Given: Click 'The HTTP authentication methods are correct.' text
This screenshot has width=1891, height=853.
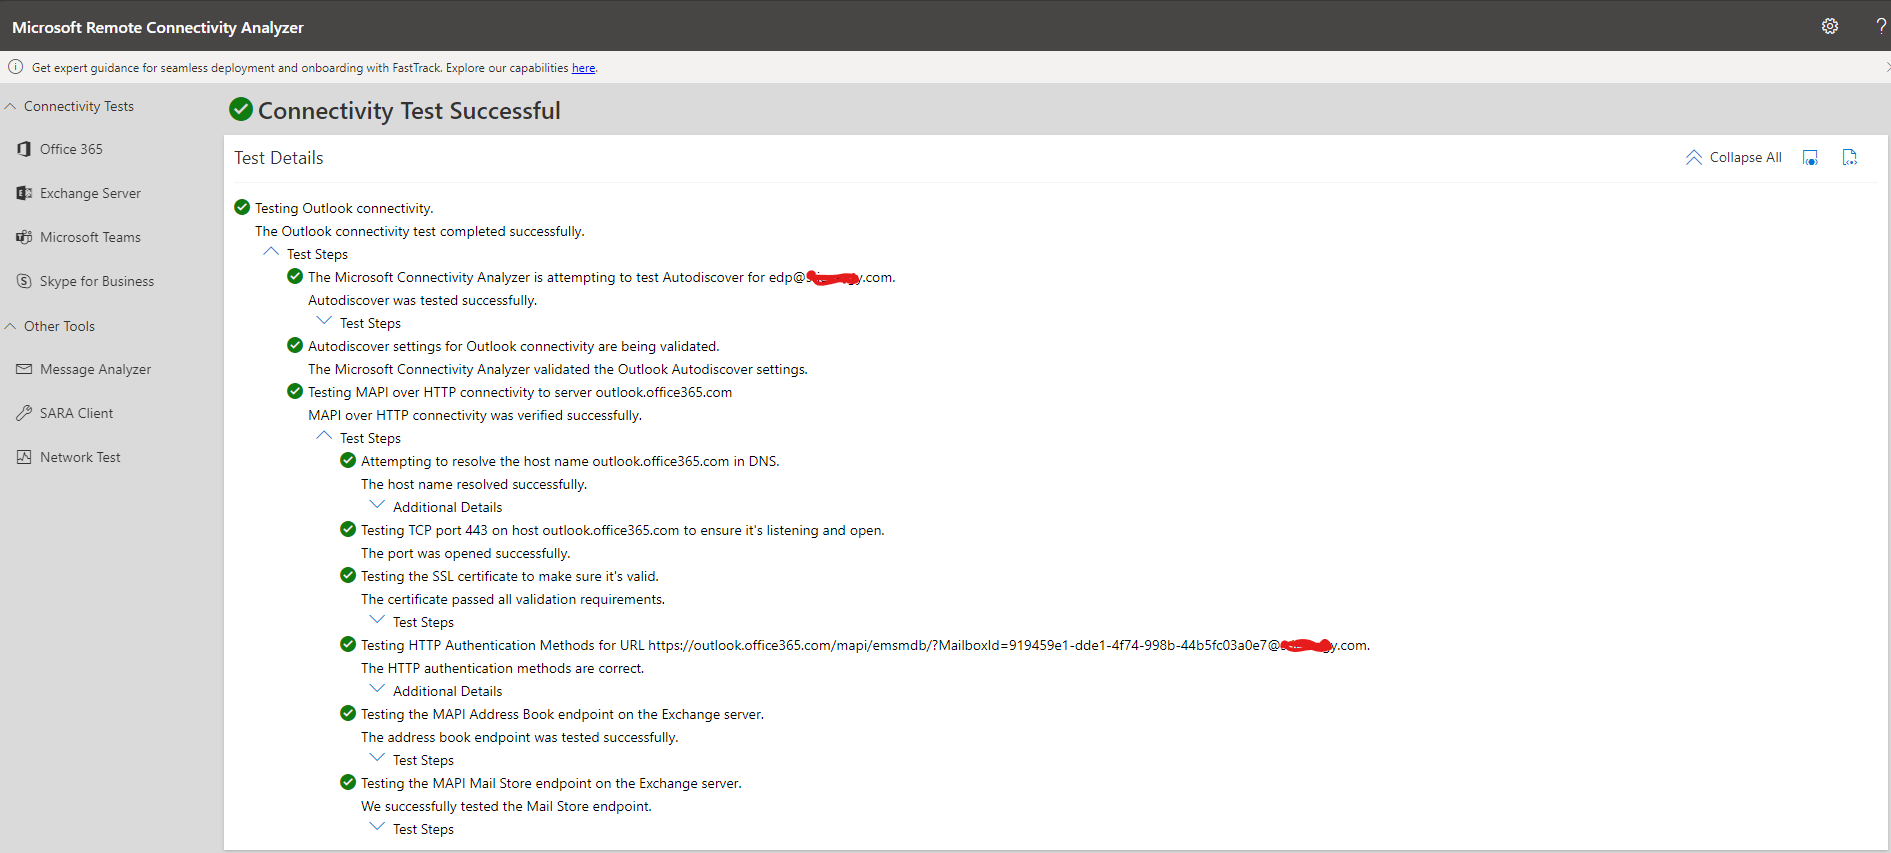Looking at the screenshot, I should pos(502,668).
